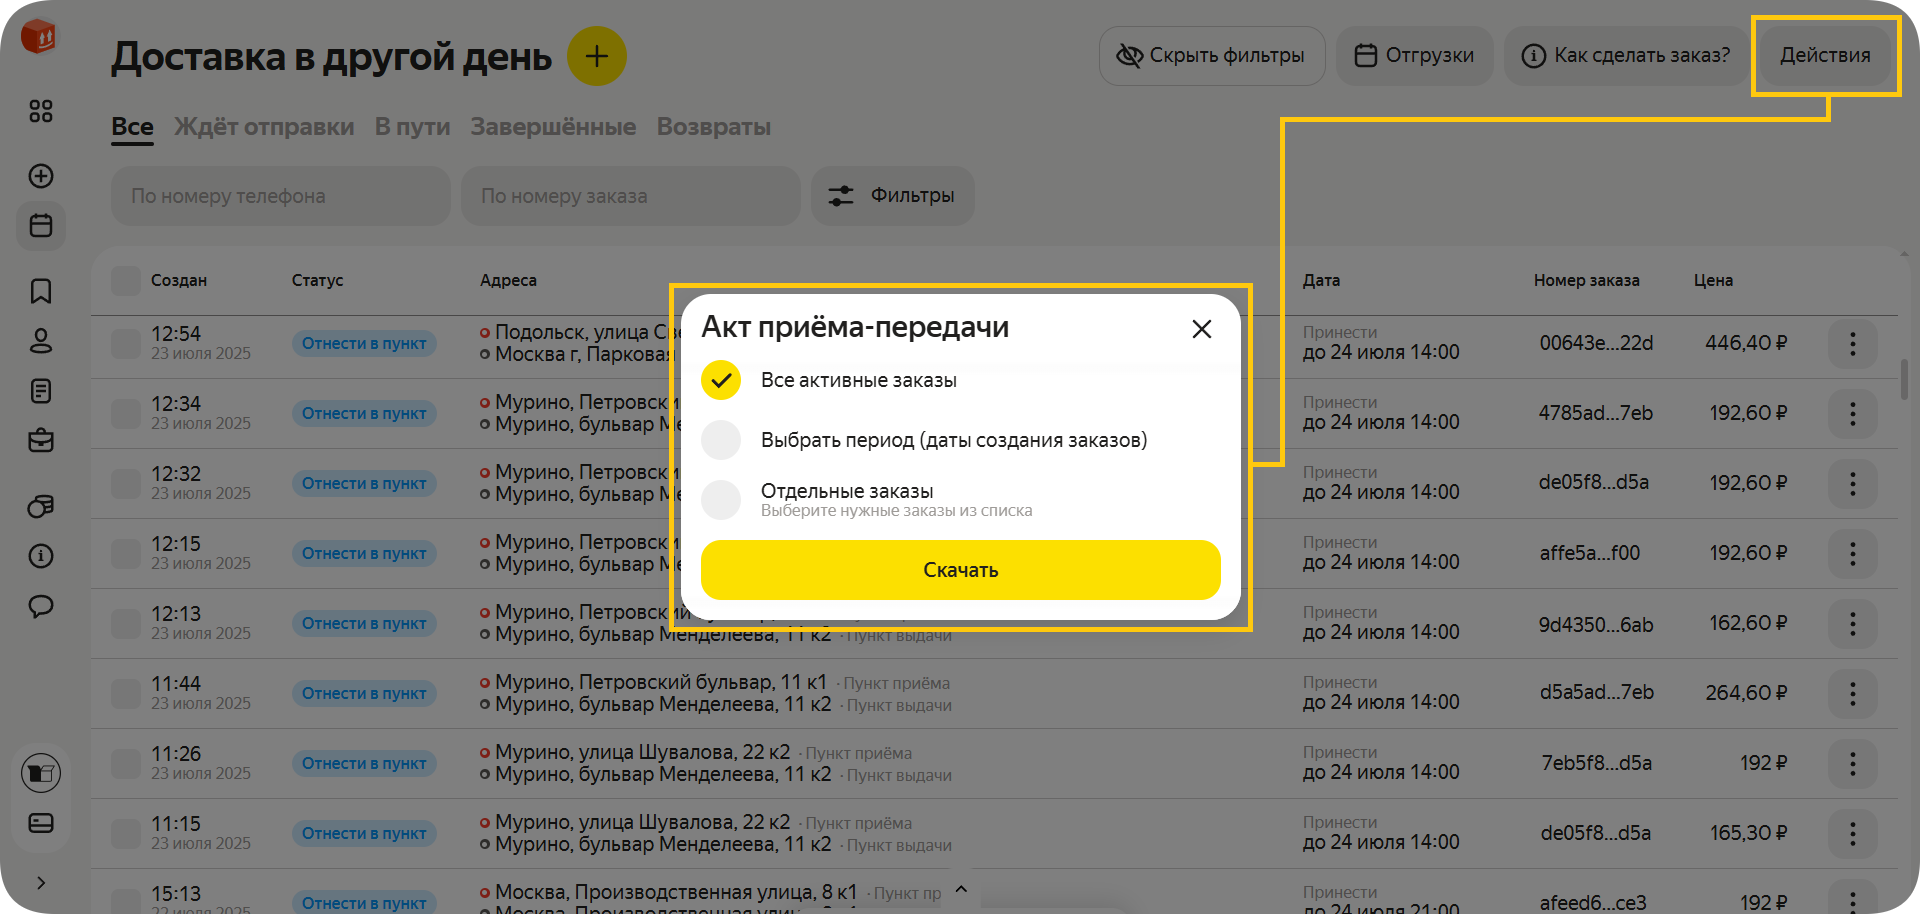This screenshot has height=914, width=1920.
Task: Open the Действия dropdown menu
Action: (x=1824, y=56)
